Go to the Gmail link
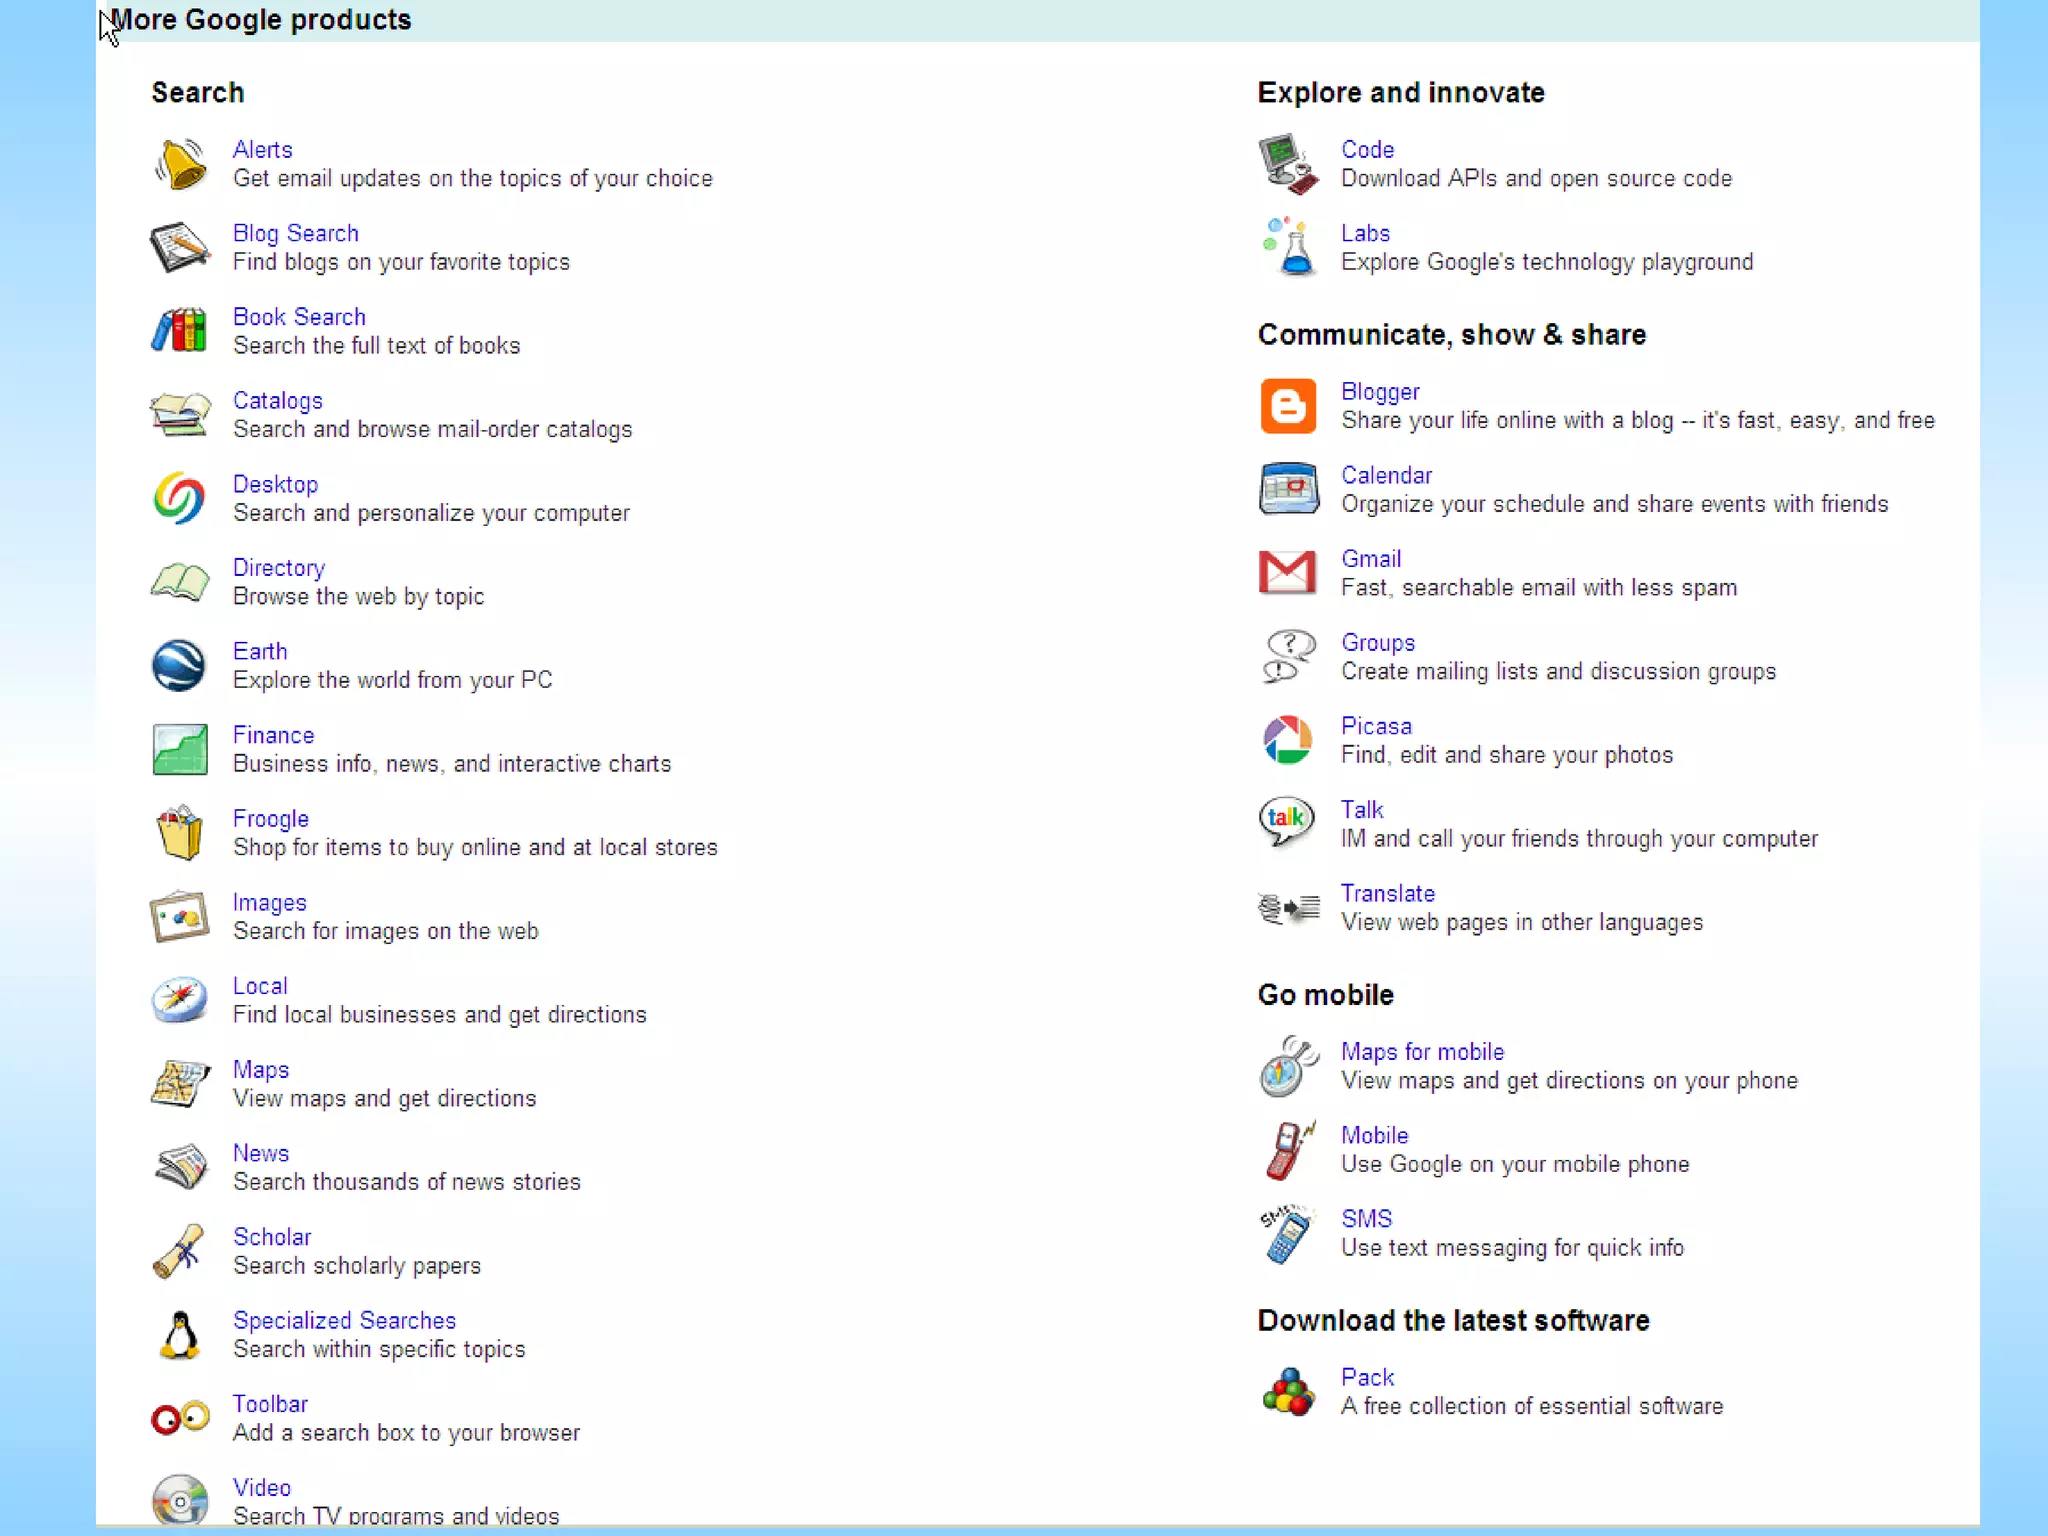Viewport: 2048px width, 1536px height. point(1370,560)
